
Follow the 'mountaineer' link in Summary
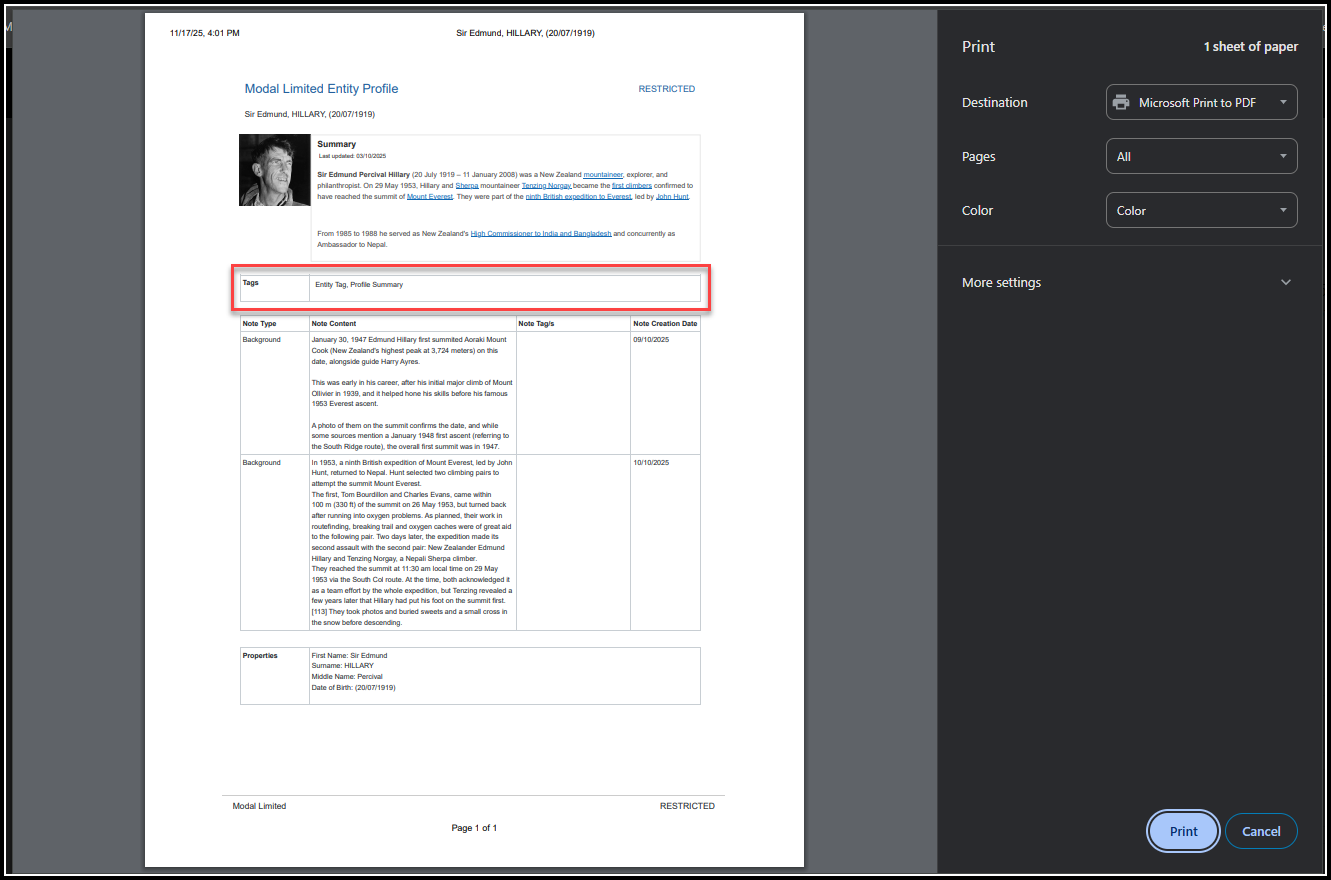click(603, 175)
